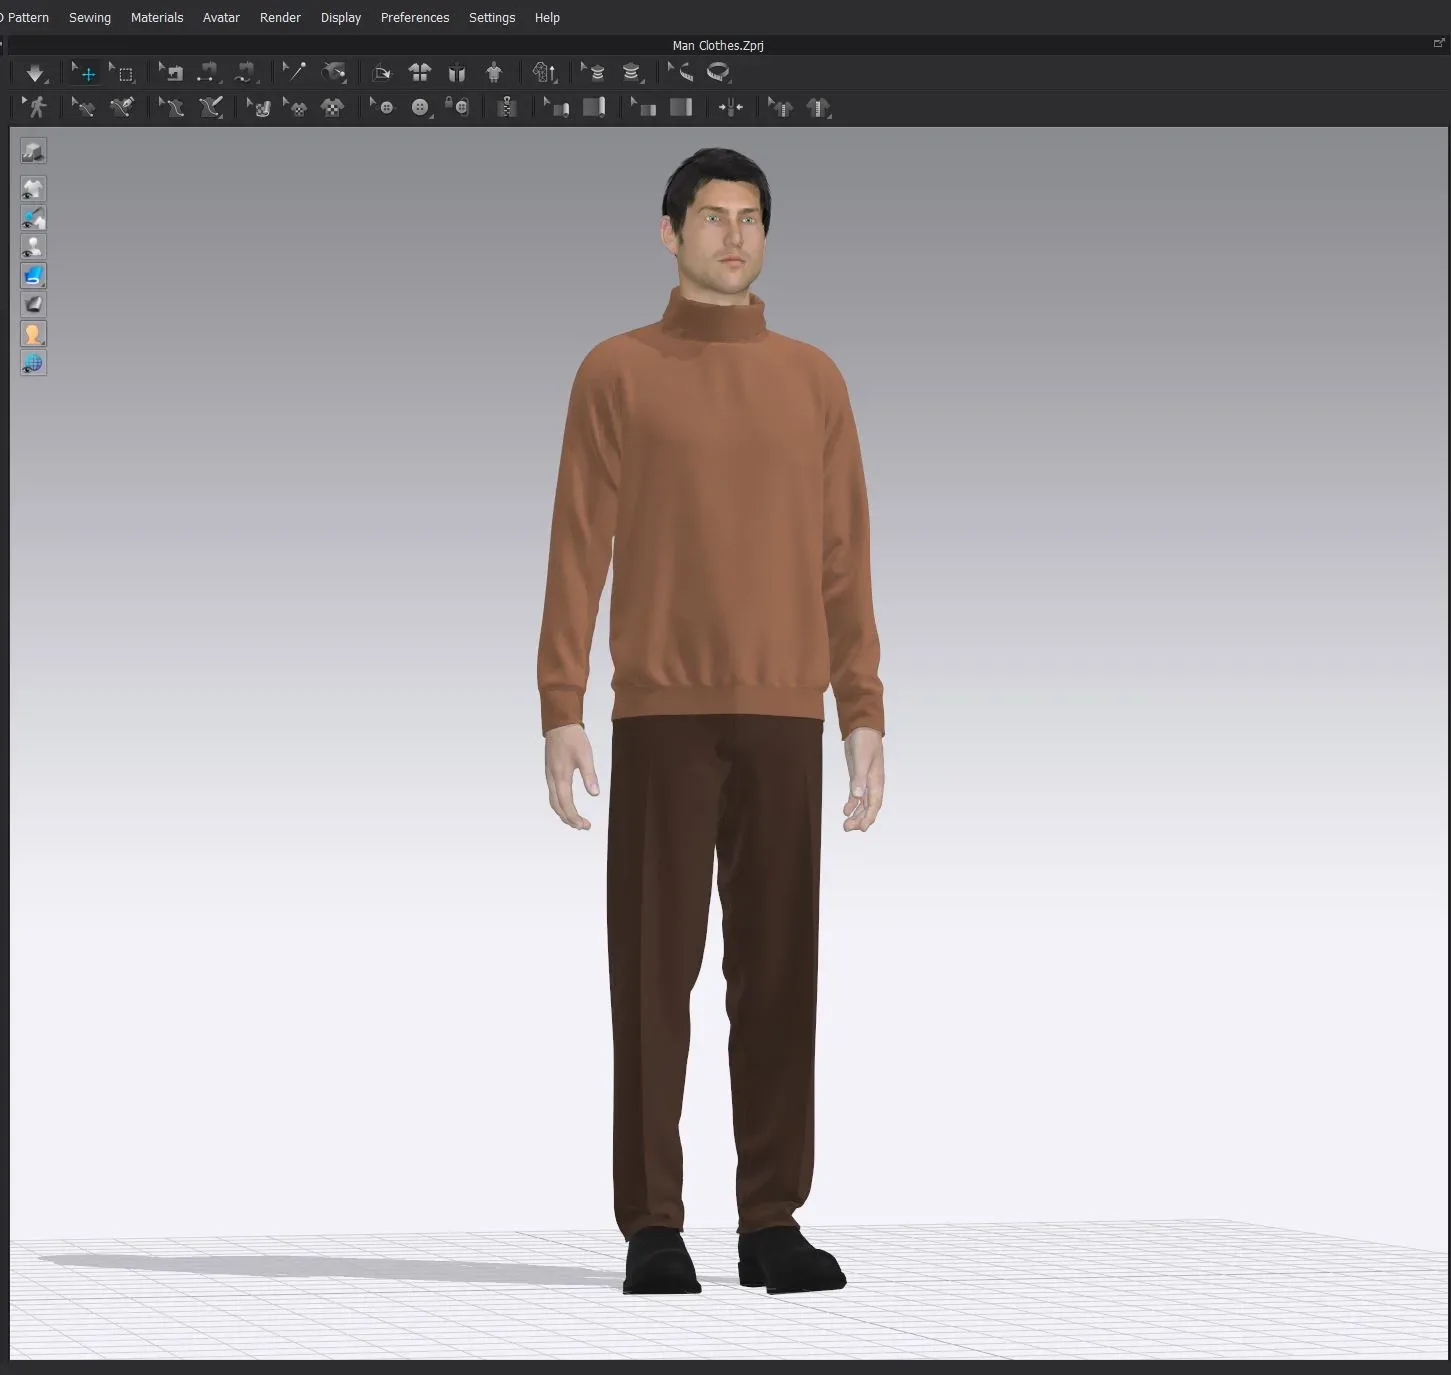Click the pen curve-drawing shirt tool
Screen dimensions: 1451x1375
point(122,107)
